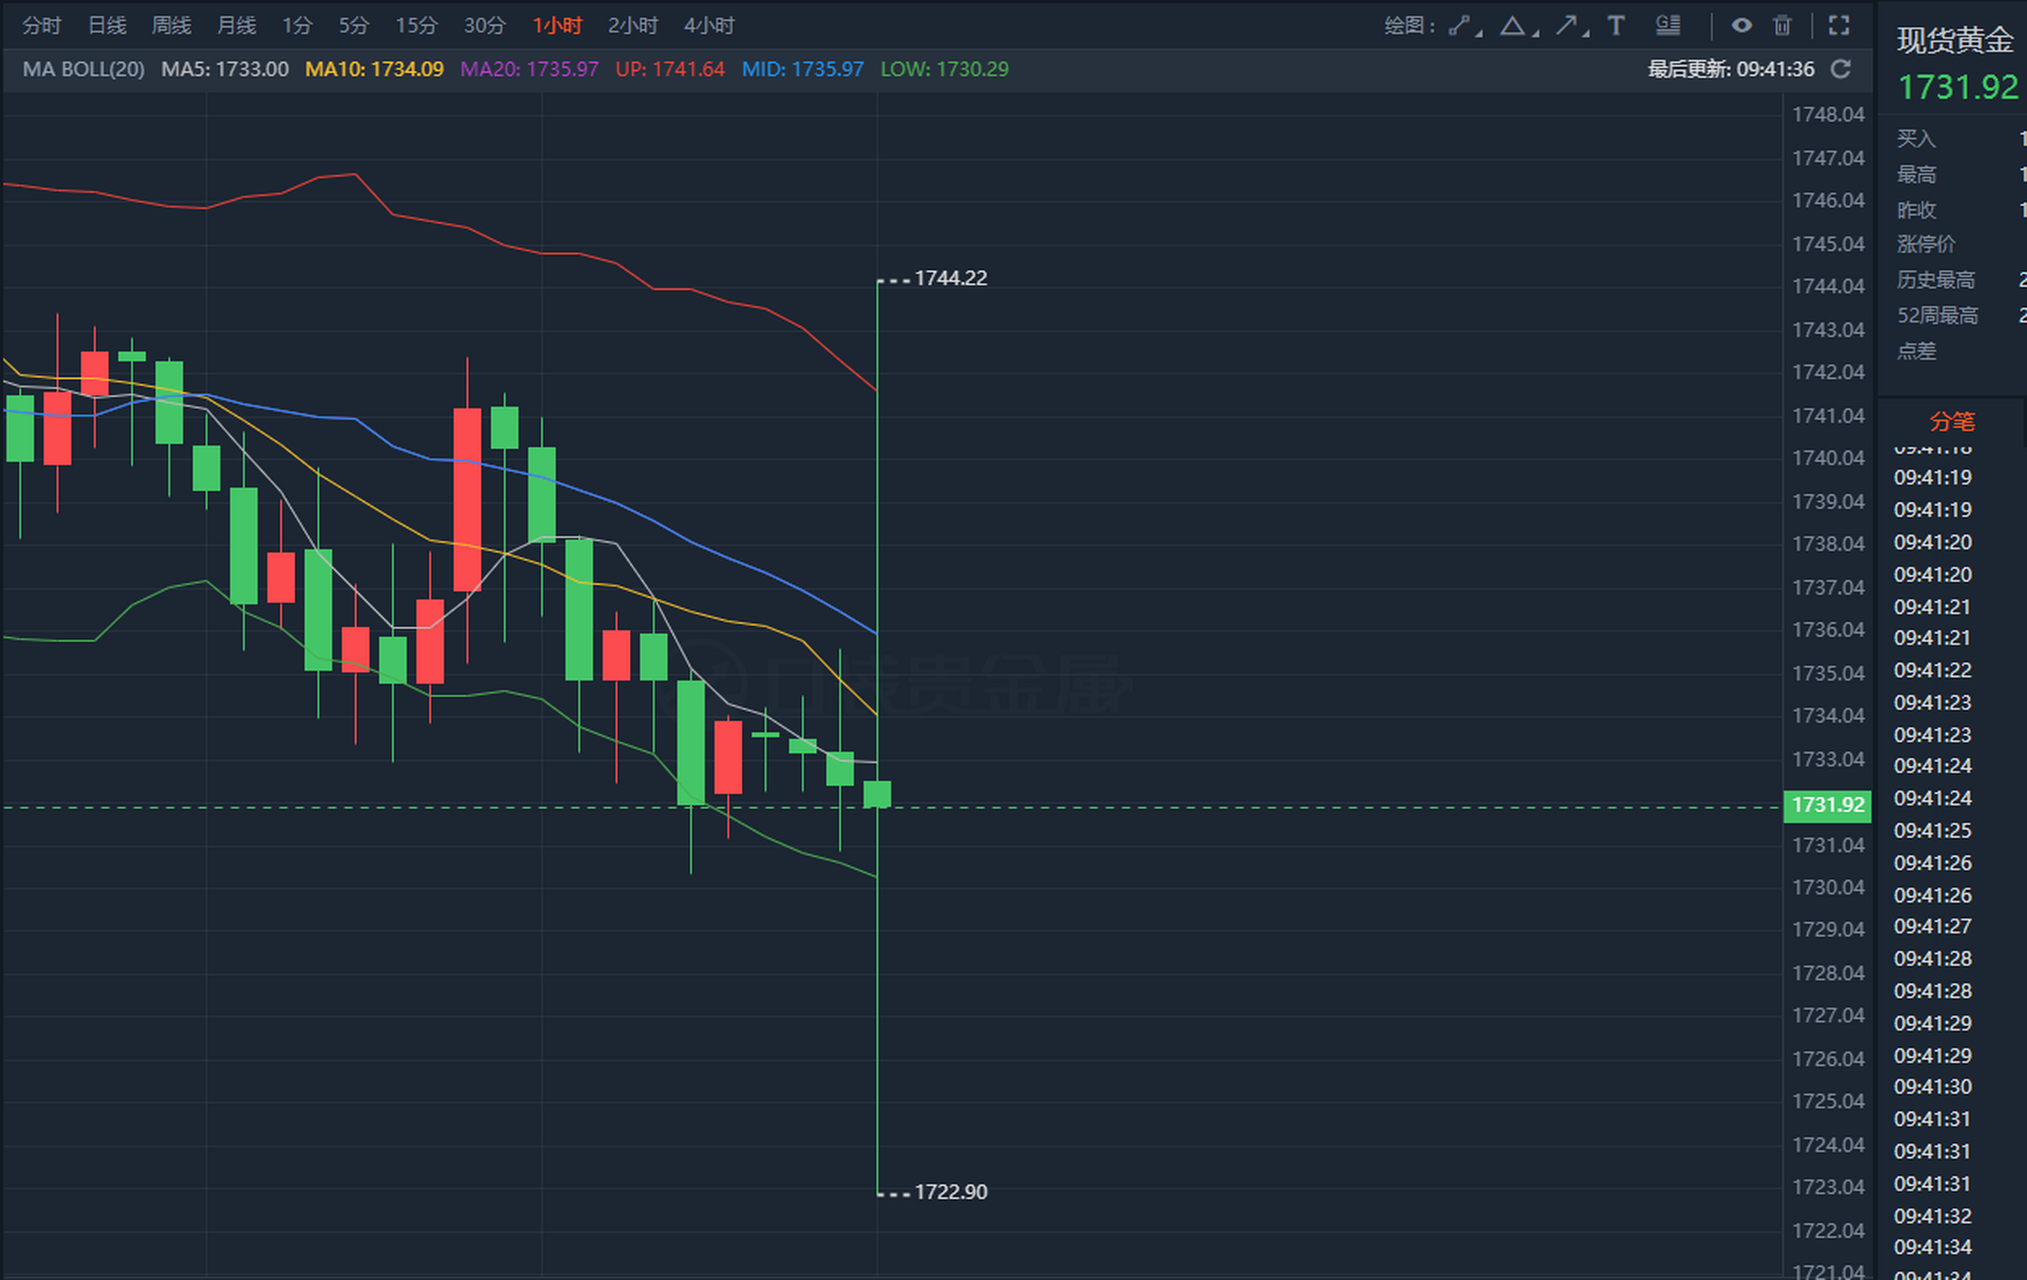Switch to the 分时 timeframe

42,26
